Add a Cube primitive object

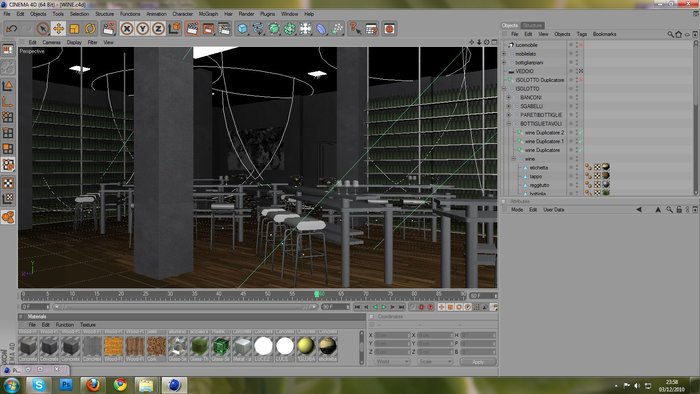[x=242, y=29]
